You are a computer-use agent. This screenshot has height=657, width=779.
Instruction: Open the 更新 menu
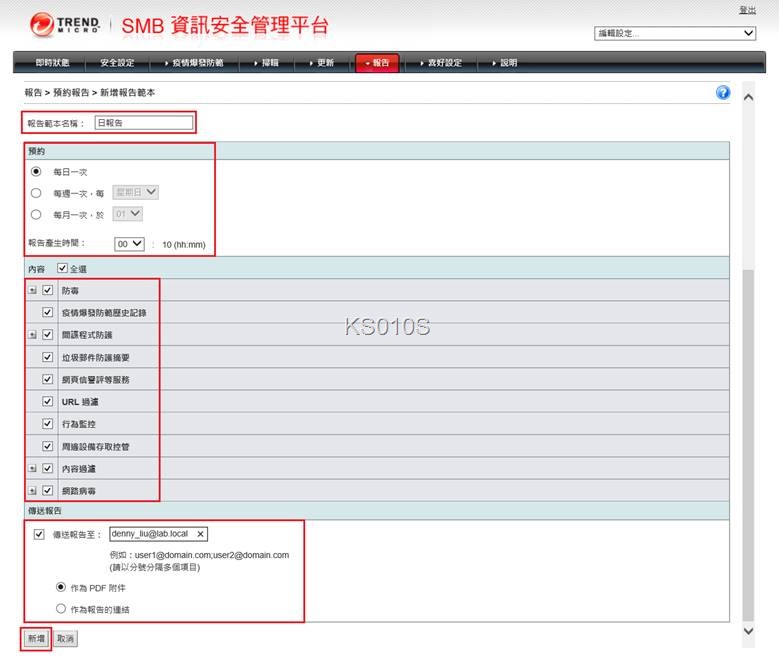click(322, 63)
